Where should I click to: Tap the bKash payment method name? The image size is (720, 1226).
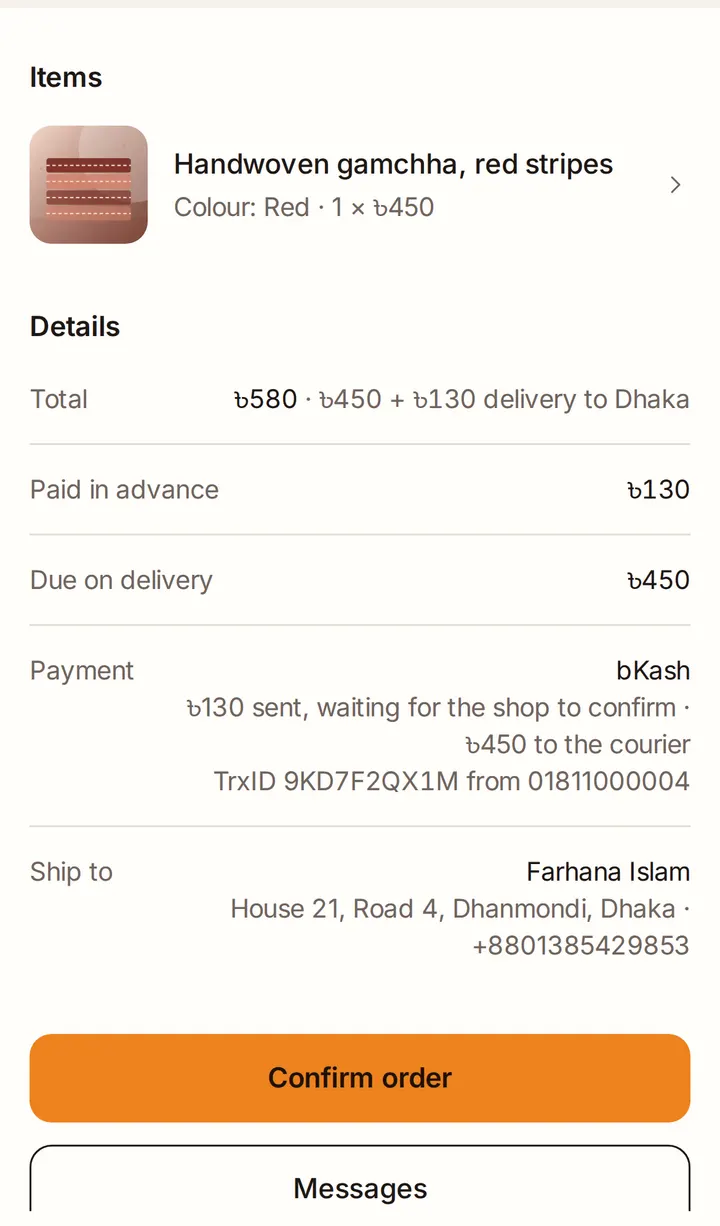[653, 671]
